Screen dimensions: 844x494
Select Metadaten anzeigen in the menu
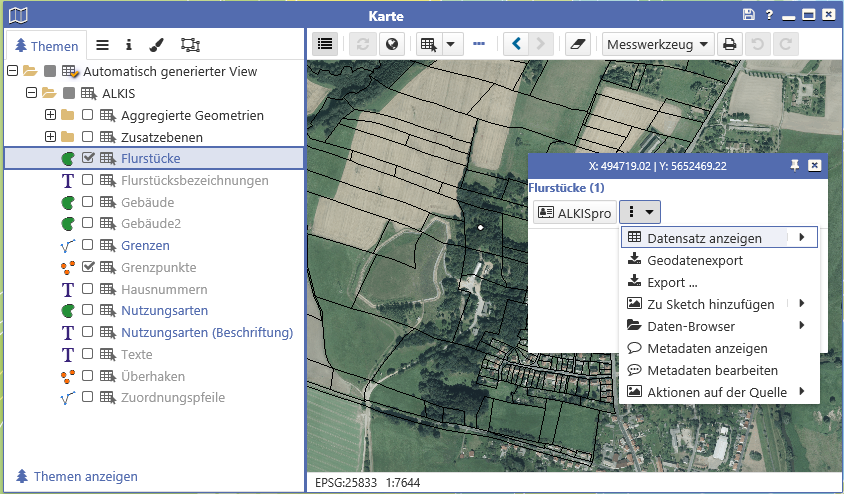(x=707, y=348)
